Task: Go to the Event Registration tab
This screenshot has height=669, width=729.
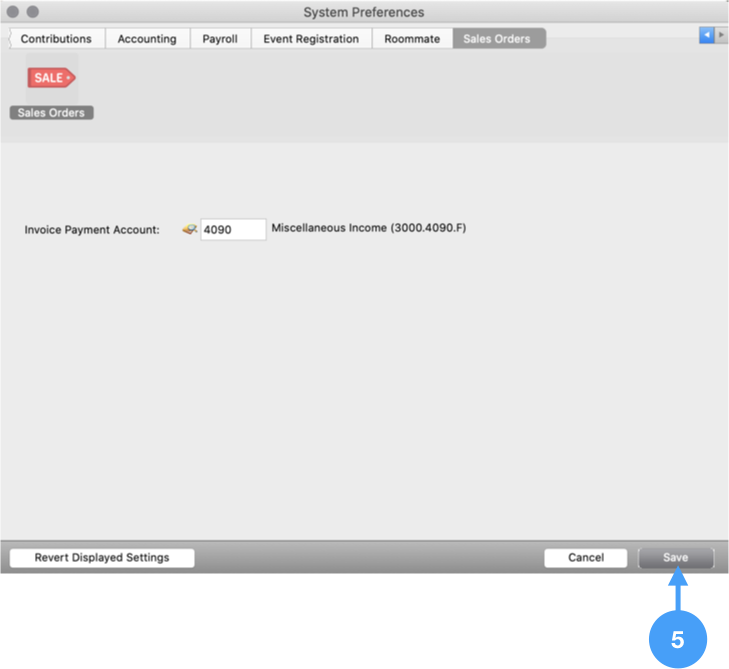Action: tap(311, 39)
